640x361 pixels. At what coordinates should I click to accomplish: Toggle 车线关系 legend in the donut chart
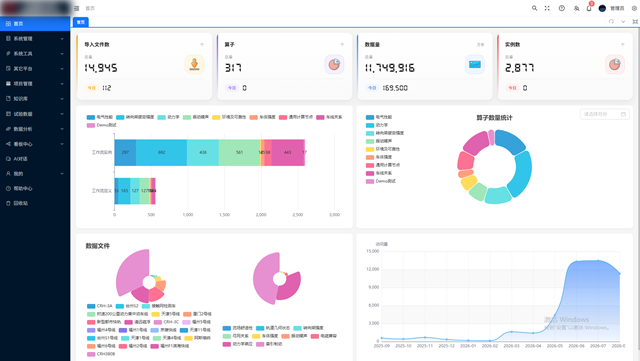pyautogui.click(x=379, y=173)
